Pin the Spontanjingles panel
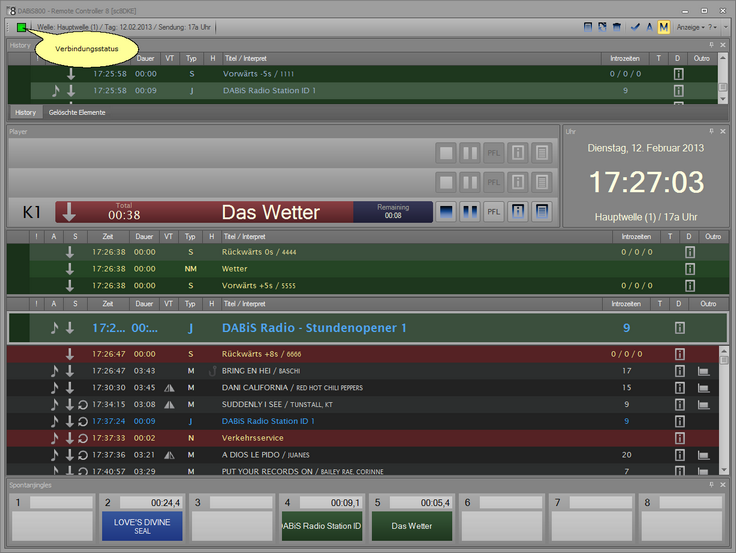The image size is (736, 553). pyautogui.click(x=712, y=485)
